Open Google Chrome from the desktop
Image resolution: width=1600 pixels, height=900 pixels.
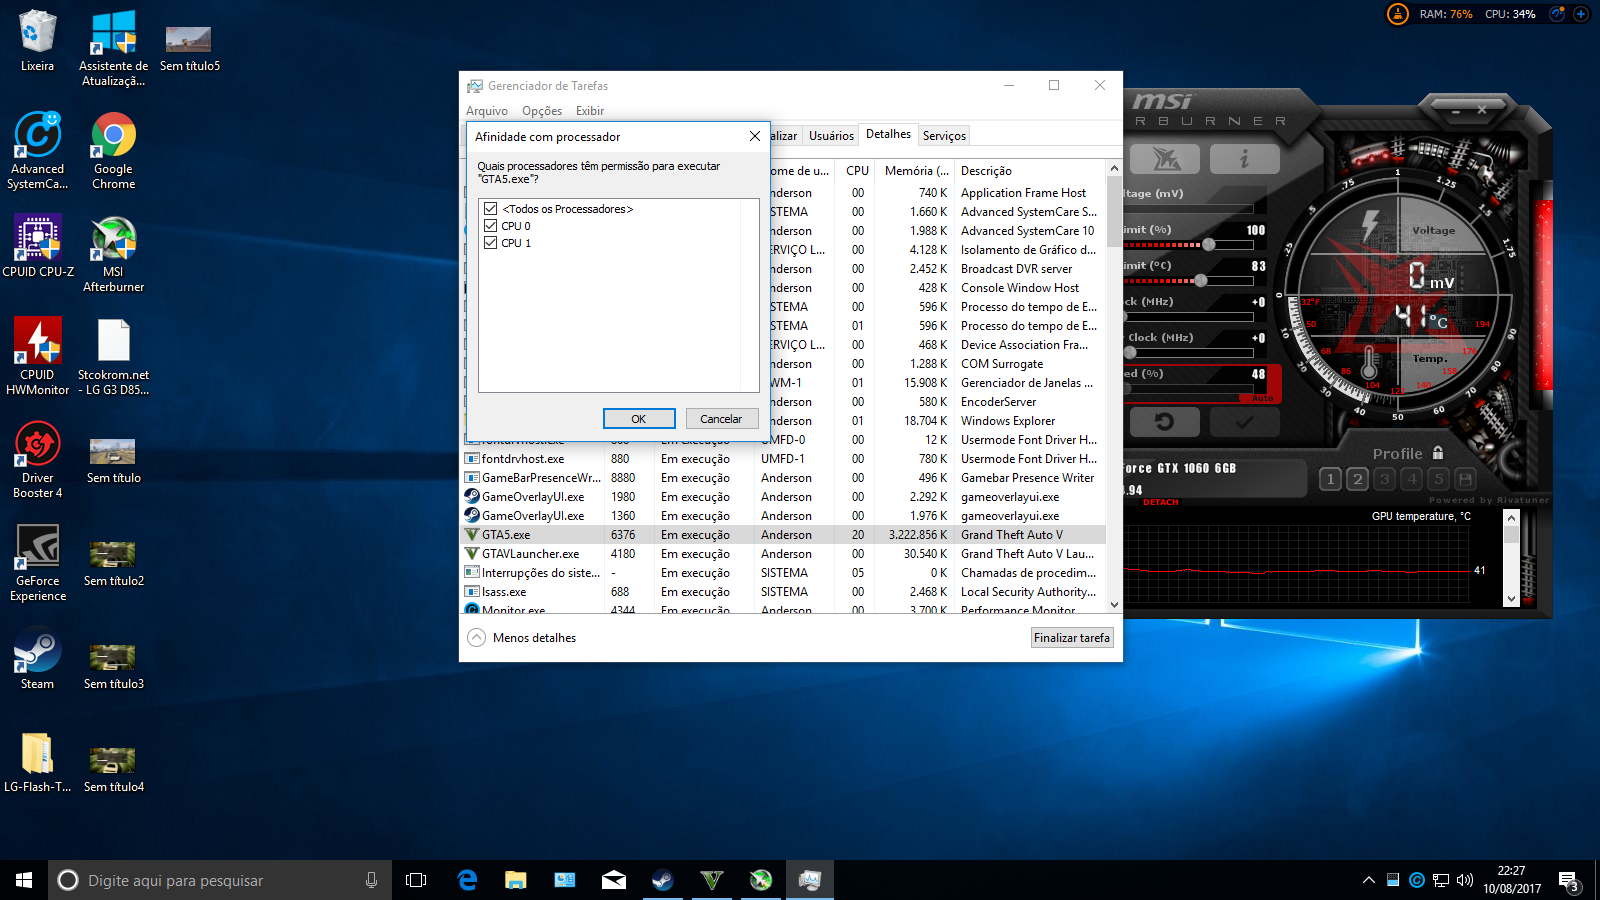point(114,151)
